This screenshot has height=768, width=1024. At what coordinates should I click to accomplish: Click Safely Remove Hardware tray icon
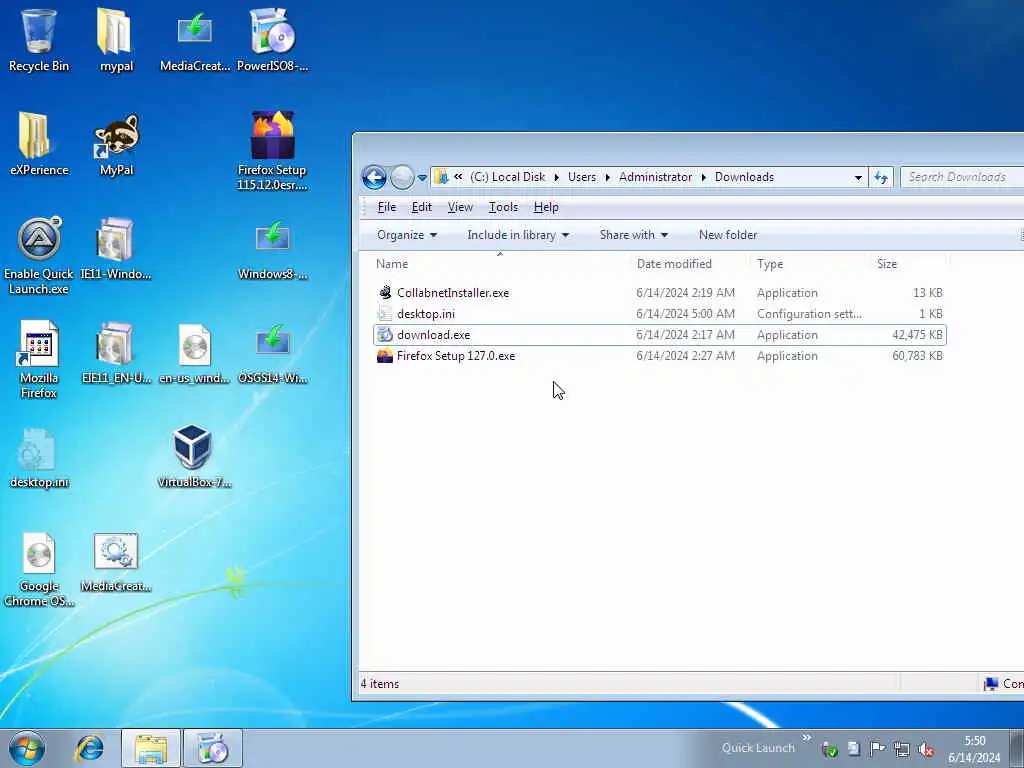click(830, 748)
